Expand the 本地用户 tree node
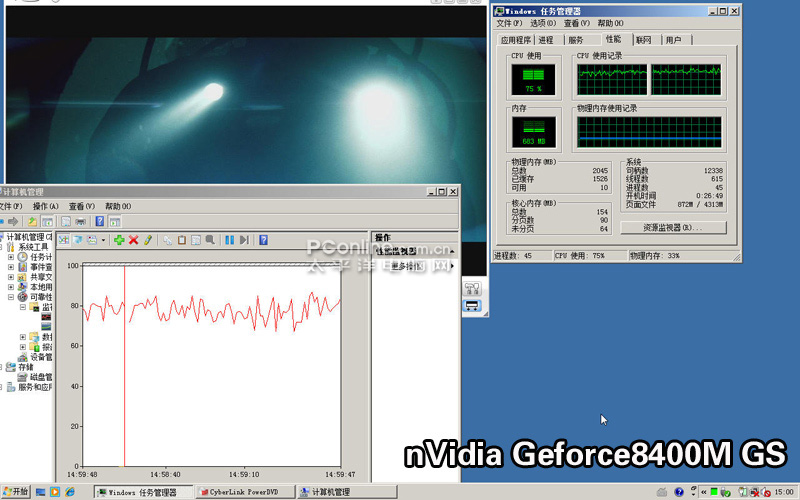Viewport: 800px width, 500px height. (11, 287)
